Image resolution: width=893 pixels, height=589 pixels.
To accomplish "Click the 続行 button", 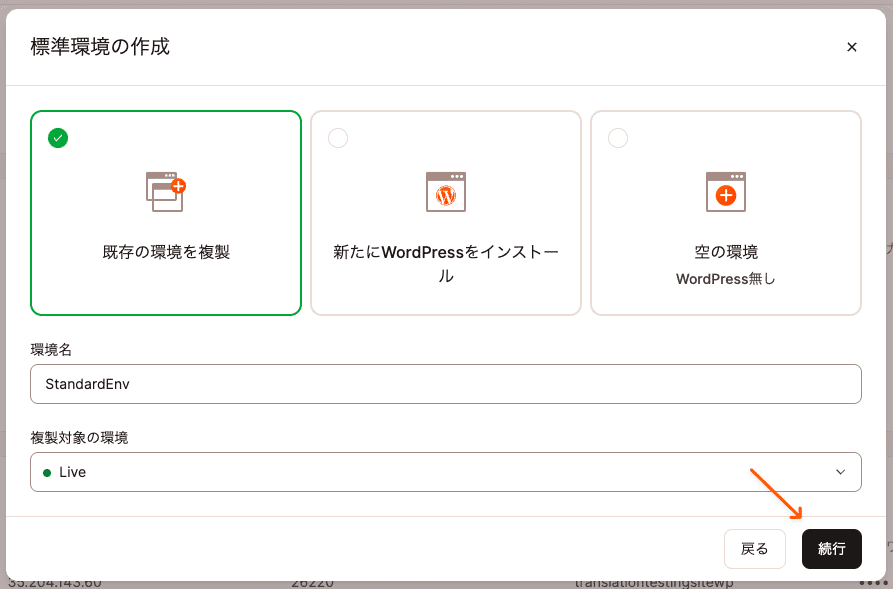I will (831, 549).
